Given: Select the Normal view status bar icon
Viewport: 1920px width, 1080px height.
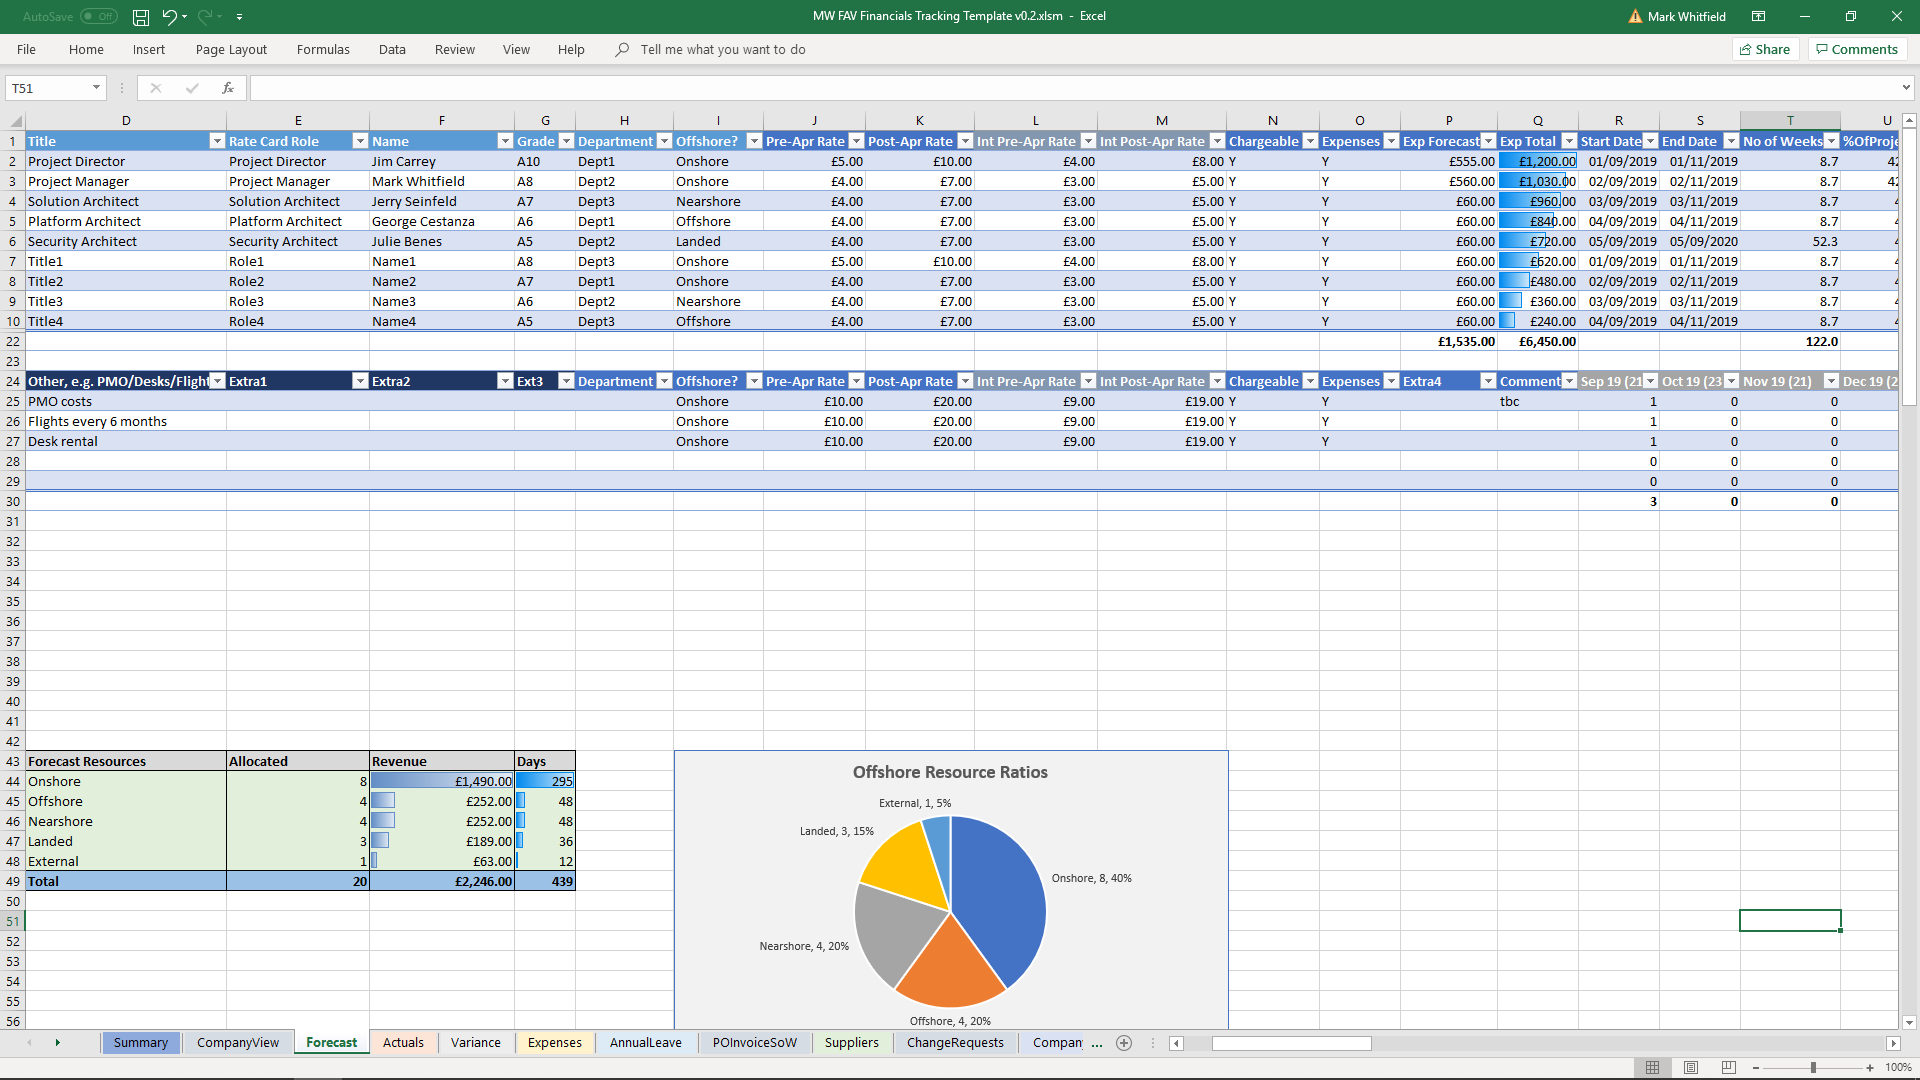Looking at the screenshot, I should click(x=1653, y=1067).
